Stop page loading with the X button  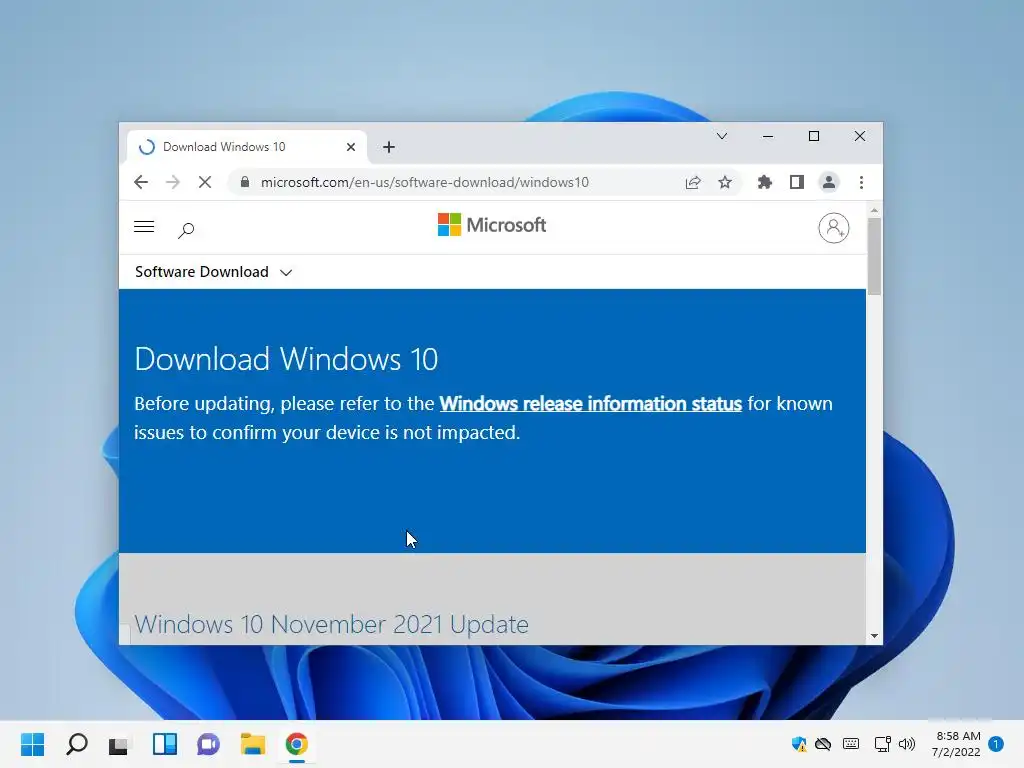pyautogui.click(x=205, y=182)
